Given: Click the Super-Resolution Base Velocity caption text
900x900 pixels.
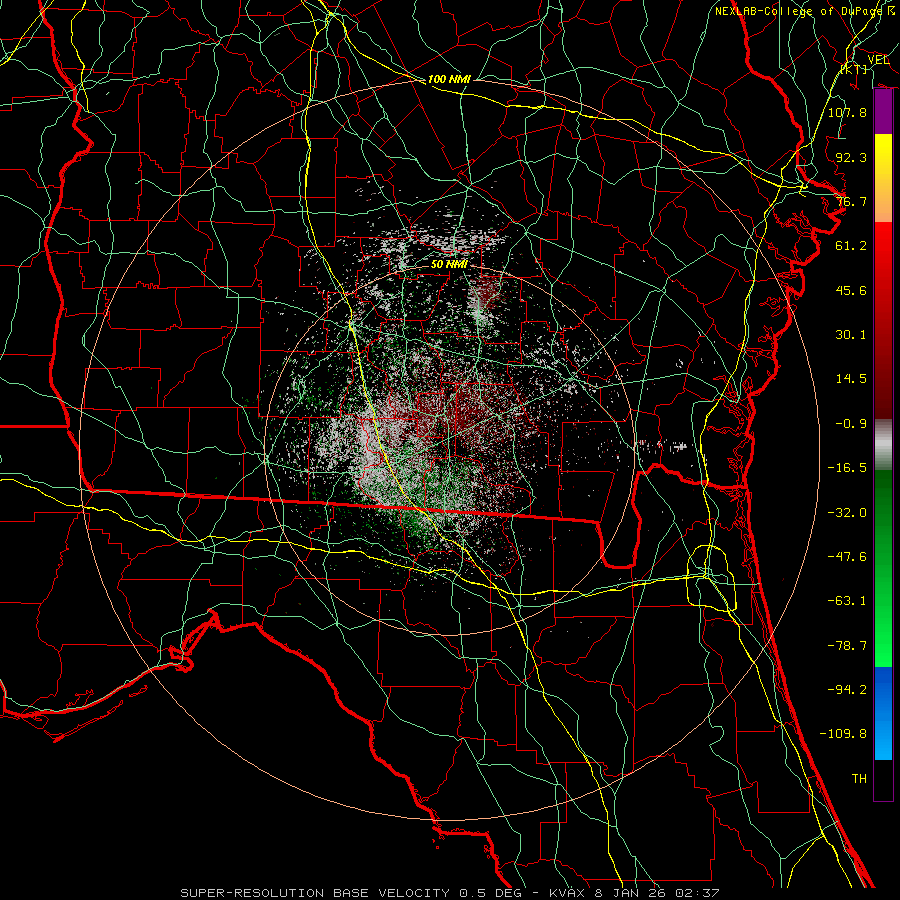Looking at the screenshot, I should (x=449, y=893).
